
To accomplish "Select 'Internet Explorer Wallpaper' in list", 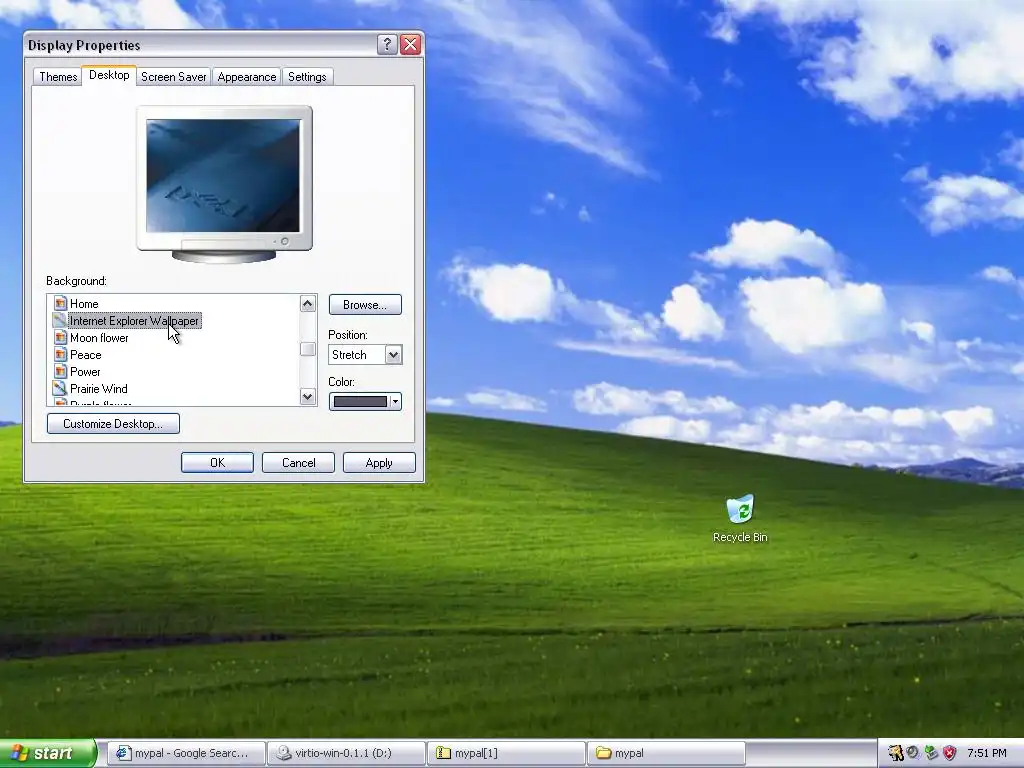I will 134,321.
